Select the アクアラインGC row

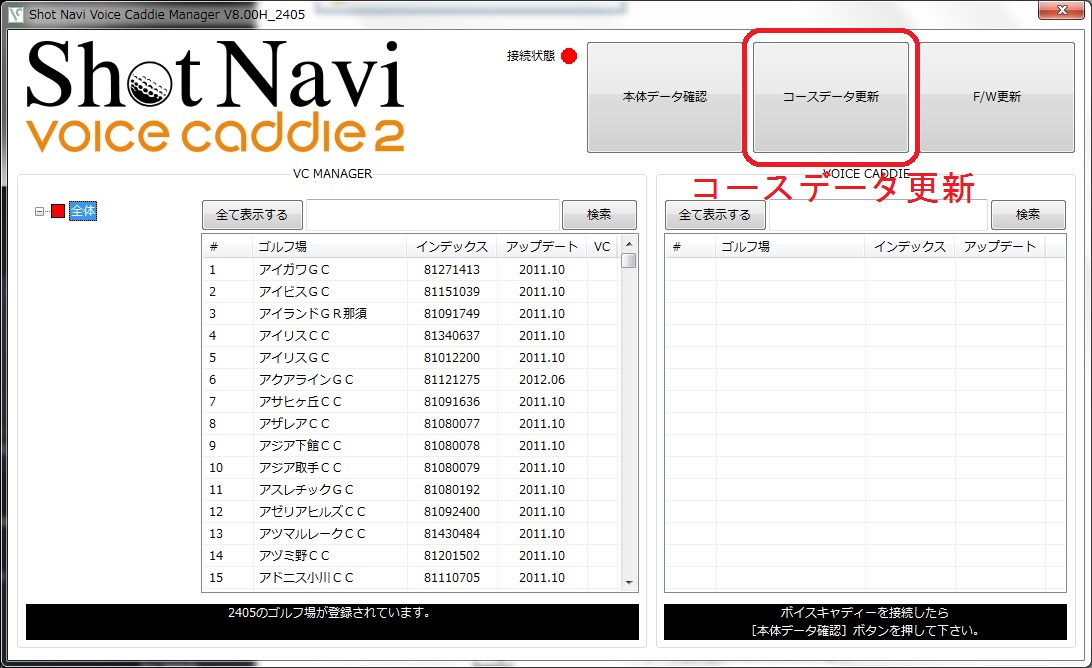[x=305, y=380]
